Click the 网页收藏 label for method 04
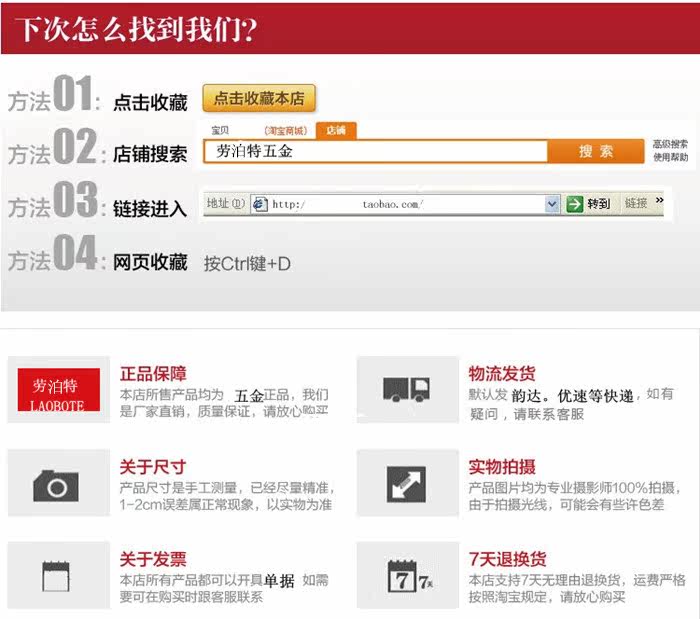Image resolution: width=700 pixels, height=619 pixels. coord(150,262)
